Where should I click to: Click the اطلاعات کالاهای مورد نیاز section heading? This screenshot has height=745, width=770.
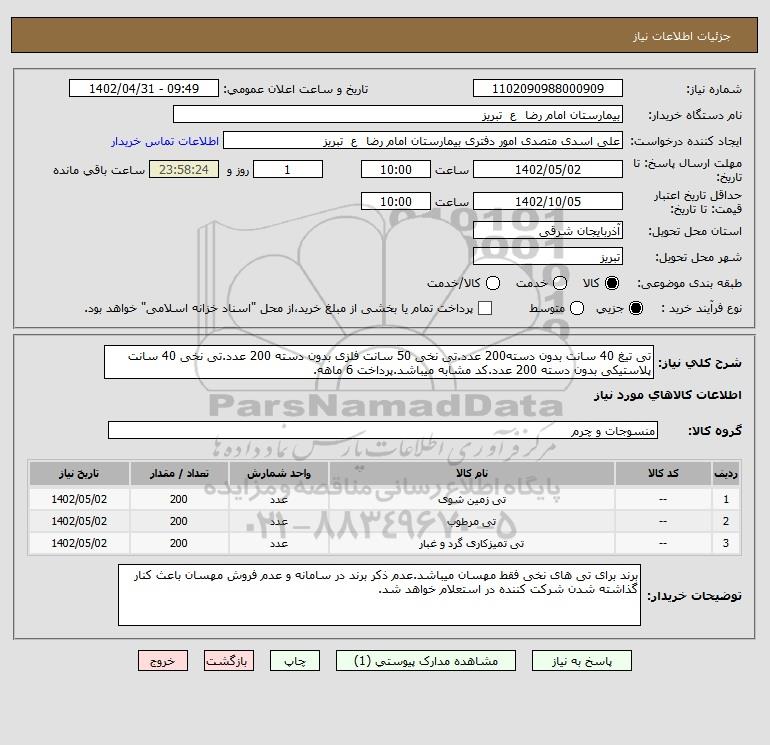pyautogui.click(x=668, y=395)
